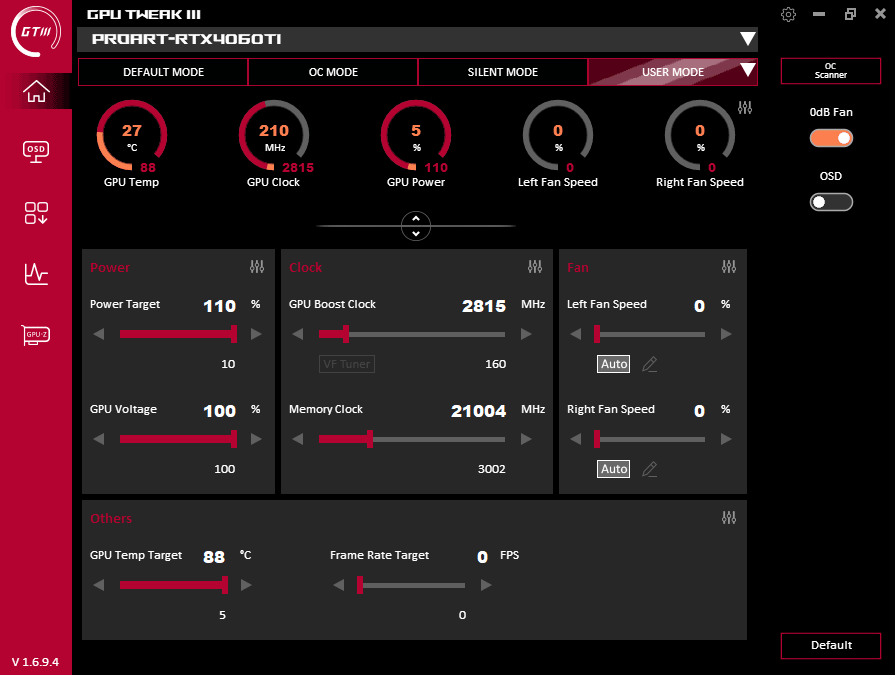The image size is (895, 675).
Task: Toggle Auto for Left Fan Speed
Action: click(614, 364)
